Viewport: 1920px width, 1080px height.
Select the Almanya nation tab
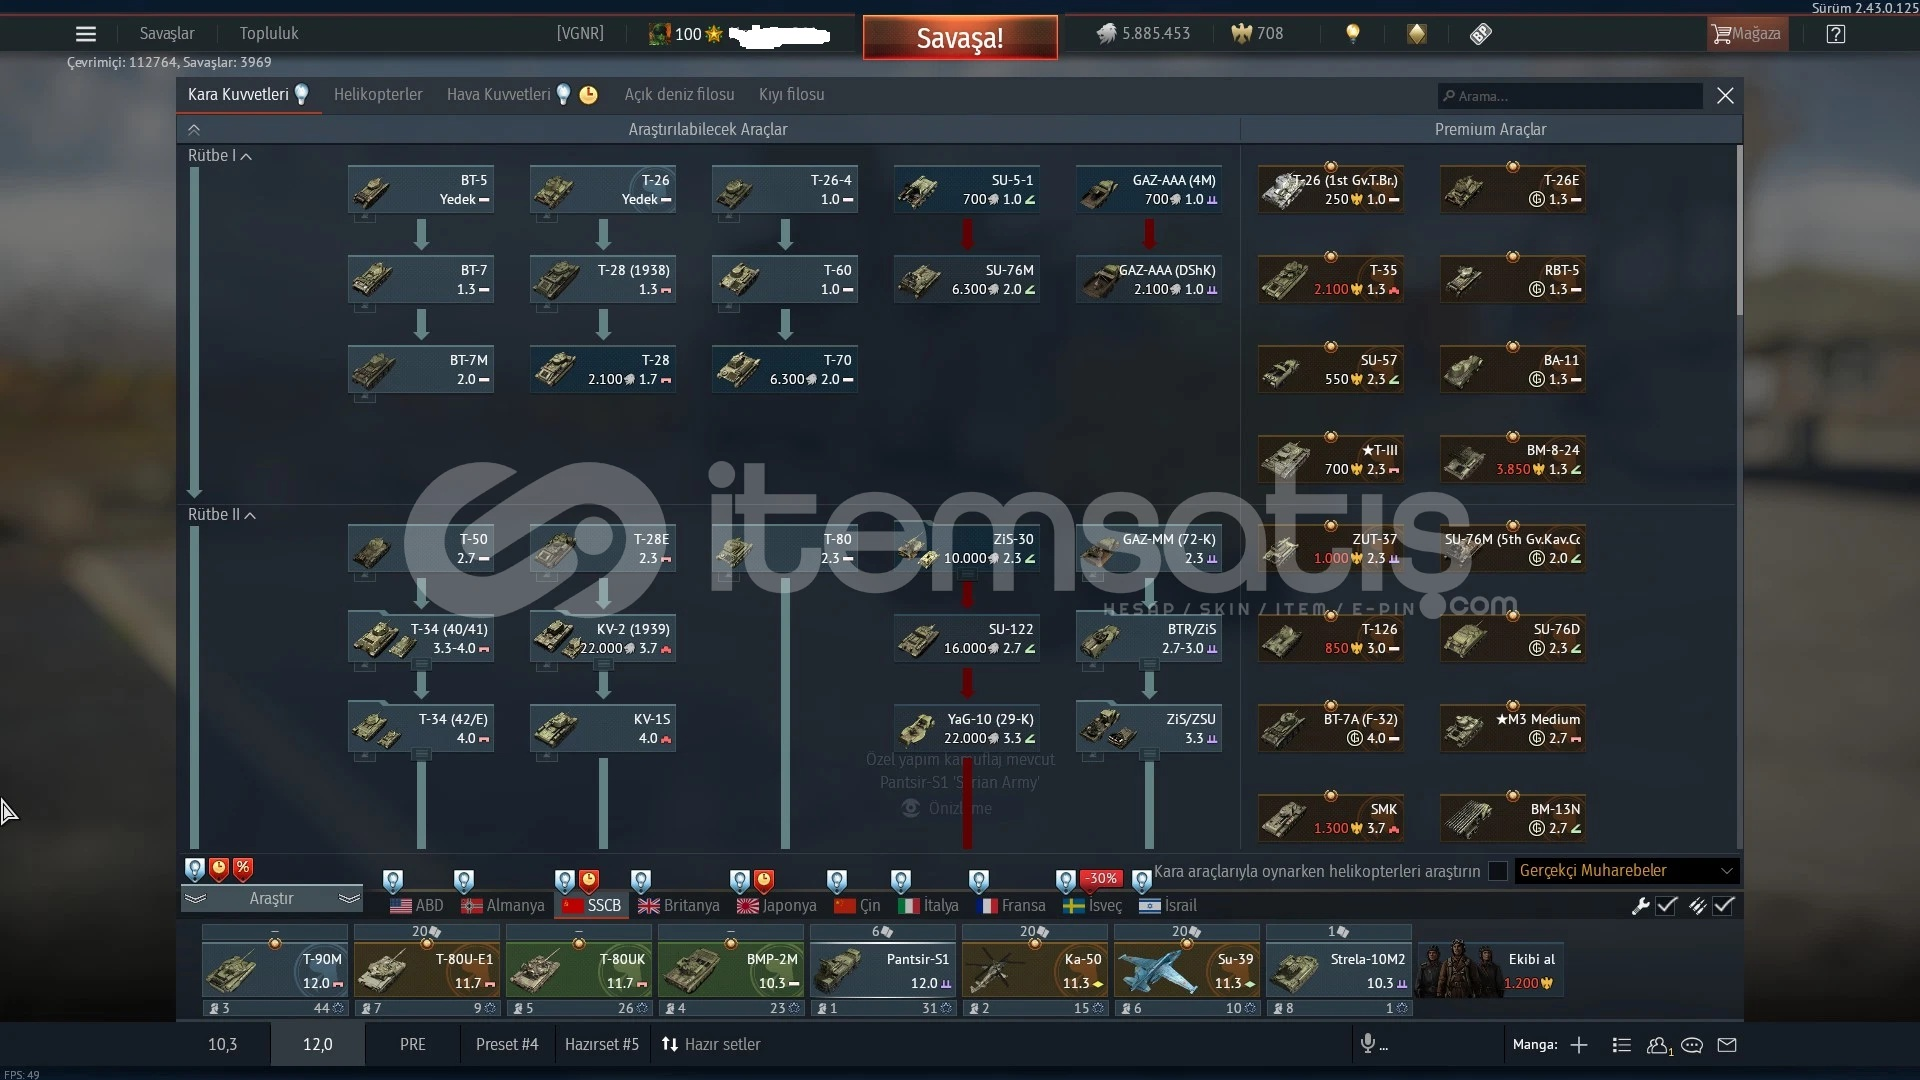click(x=503, y=906)
